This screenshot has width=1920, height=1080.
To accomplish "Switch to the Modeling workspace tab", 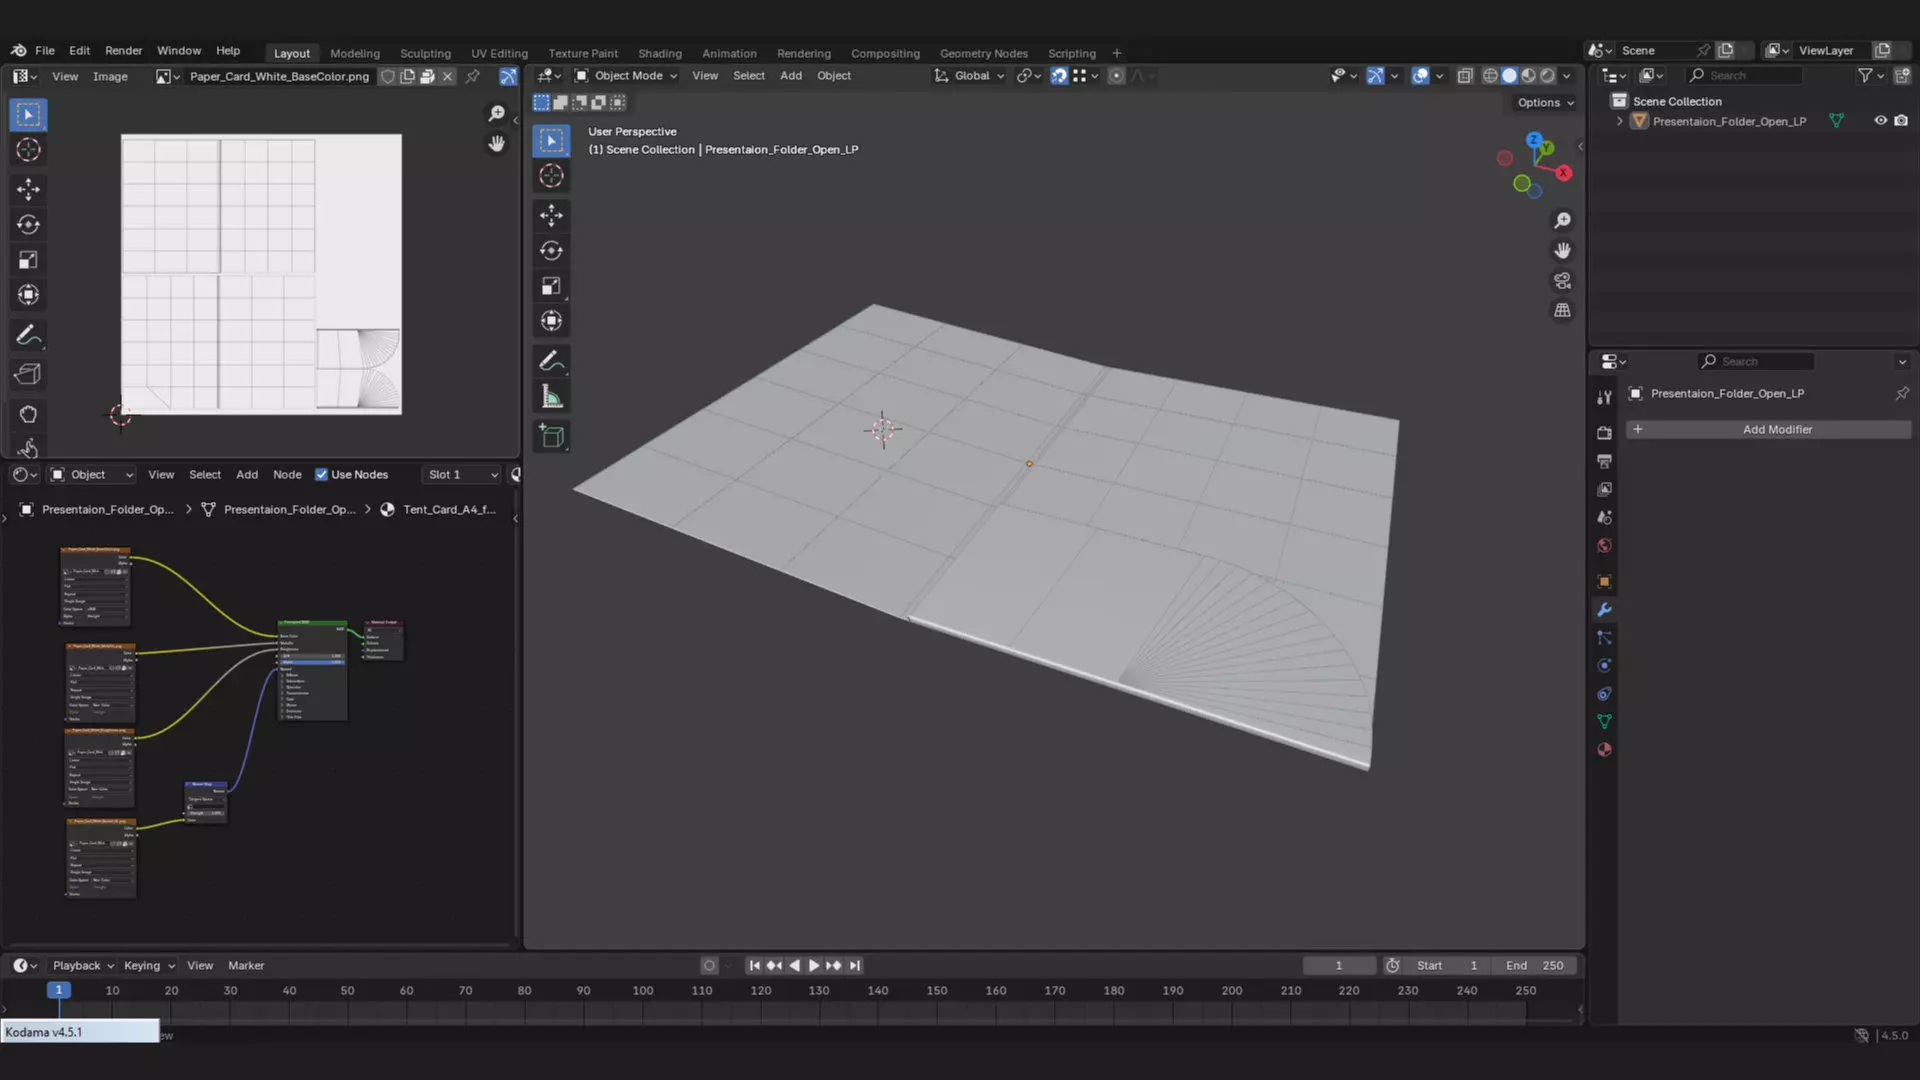I will [355, 53].
